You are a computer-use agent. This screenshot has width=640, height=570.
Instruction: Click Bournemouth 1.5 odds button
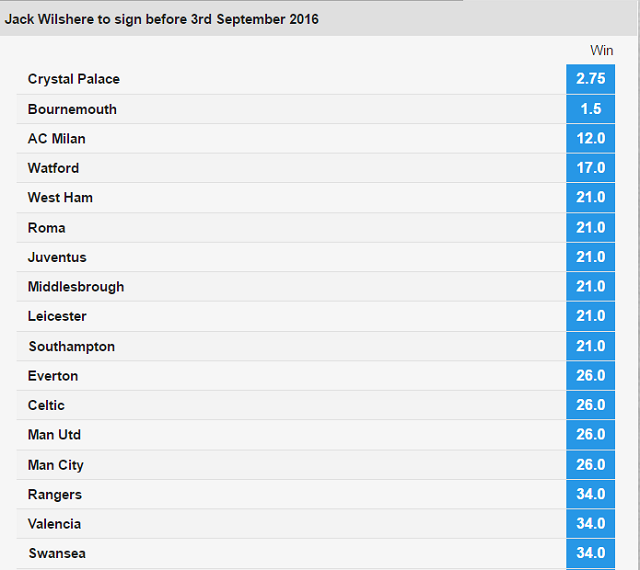[x=590, y=109]
